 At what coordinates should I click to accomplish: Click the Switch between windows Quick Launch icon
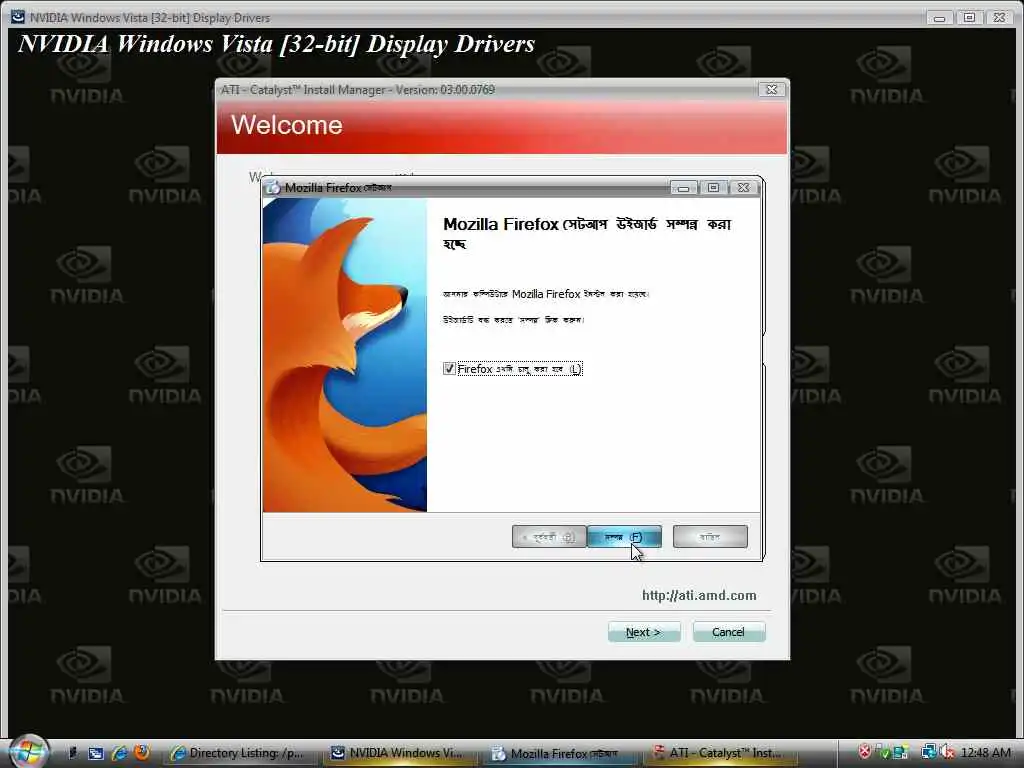[x=95, y=753]
